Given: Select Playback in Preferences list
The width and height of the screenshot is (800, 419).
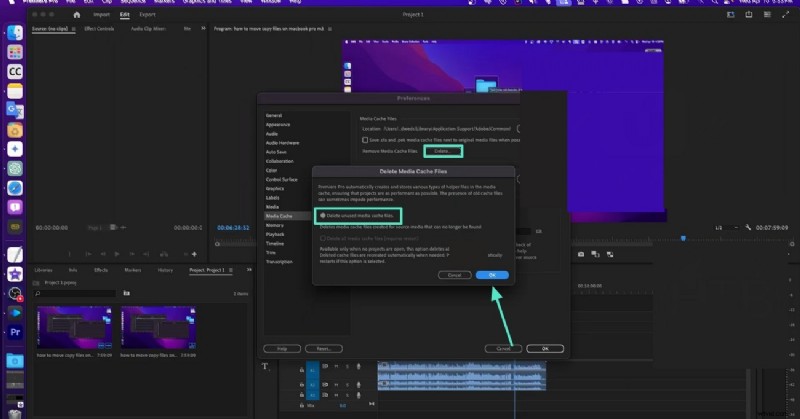Looking at the screenshot, I should click(x=275, y=235).
